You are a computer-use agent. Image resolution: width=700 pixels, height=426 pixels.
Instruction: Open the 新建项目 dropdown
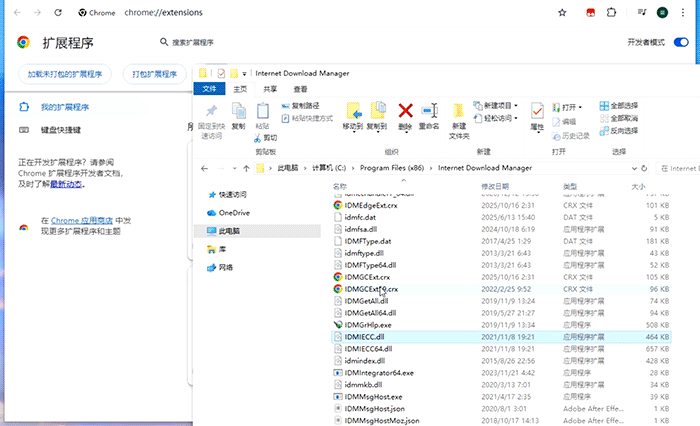pos(498,105)
